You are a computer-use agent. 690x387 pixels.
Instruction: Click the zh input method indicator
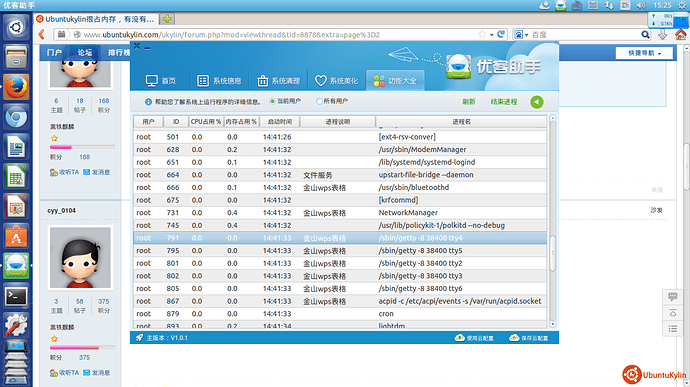[625, 5]
